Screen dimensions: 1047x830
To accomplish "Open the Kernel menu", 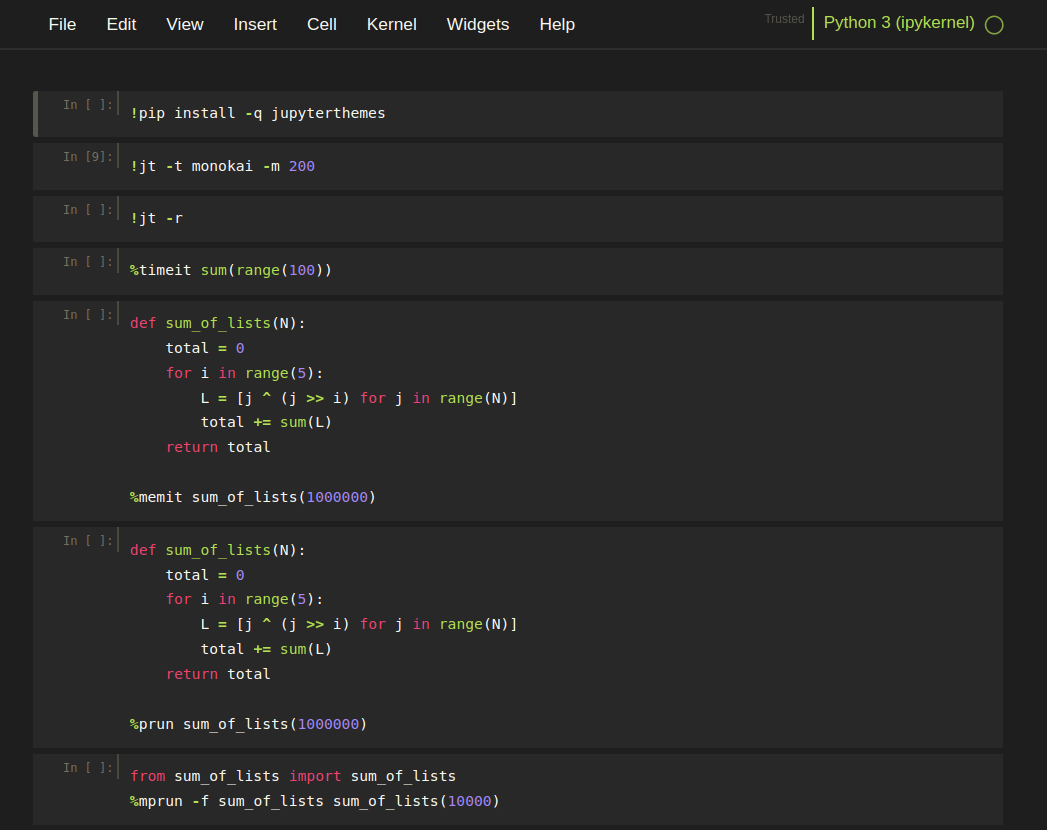I will pos(391,24).
